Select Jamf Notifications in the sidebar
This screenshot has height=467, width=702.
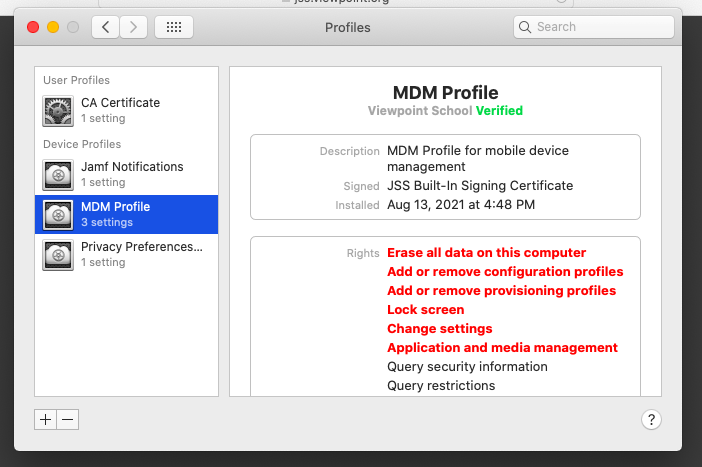[132, 167]
